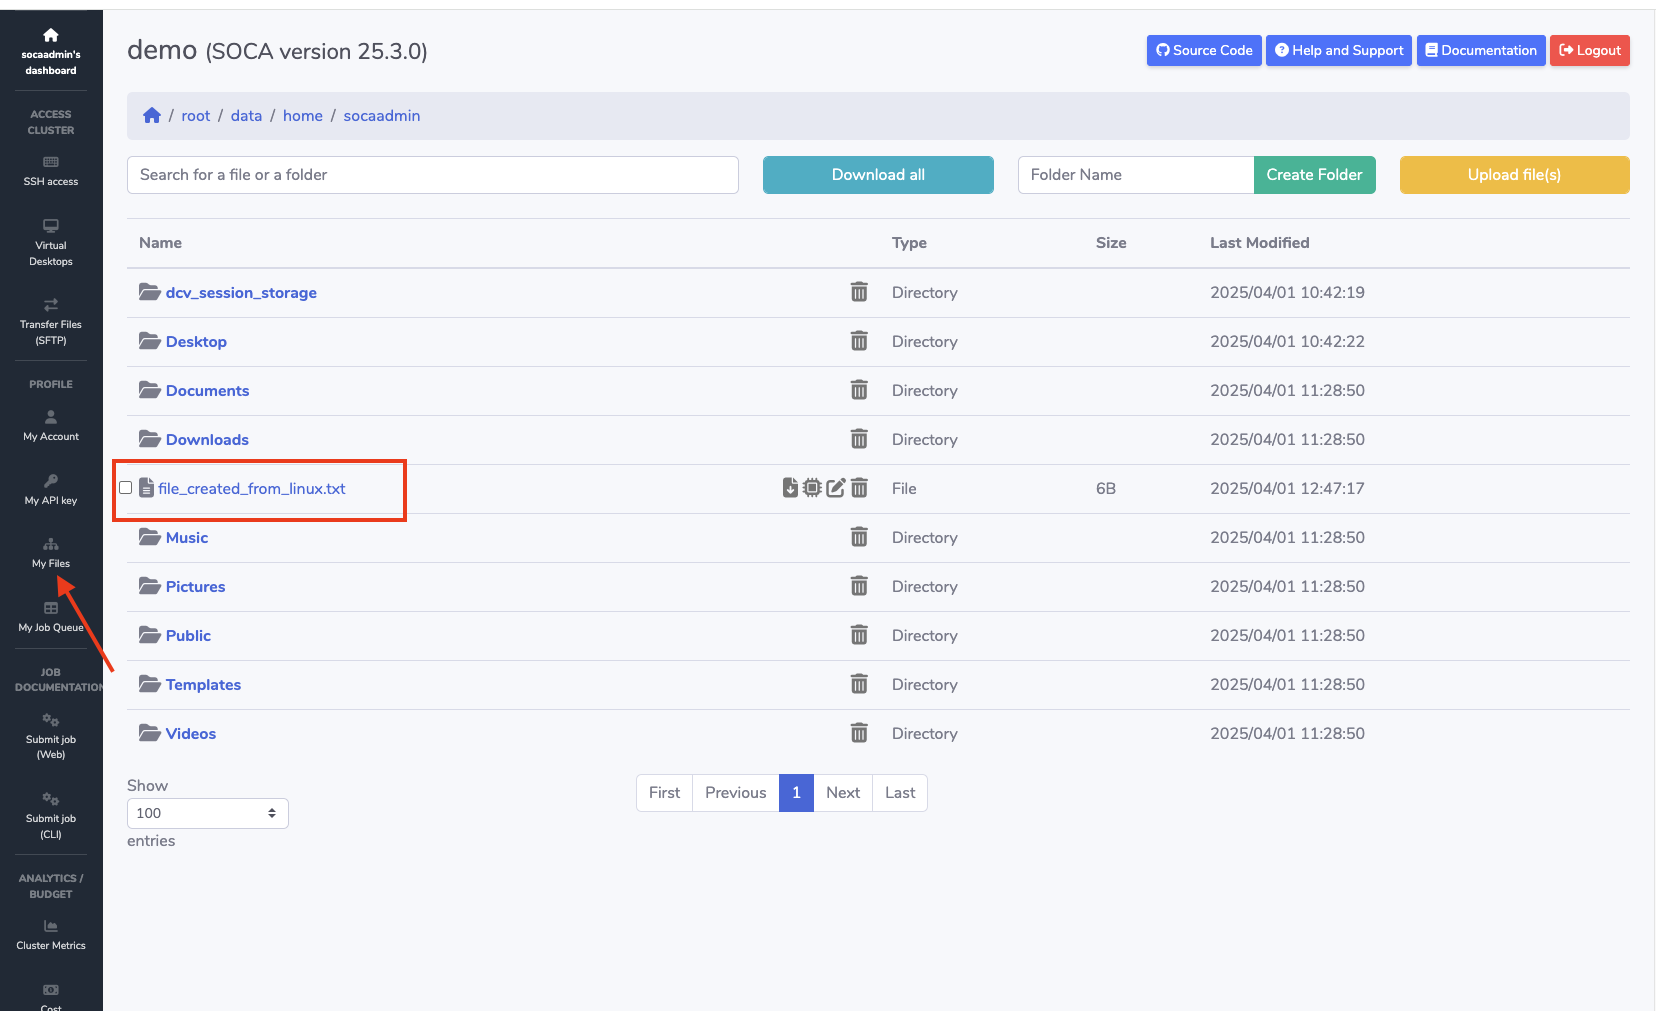The width and height of the screenshot is (1656, 1011).
Task: Click the edit pencil icon for file_created_from_linux.txt
Action: coord(836,488)
